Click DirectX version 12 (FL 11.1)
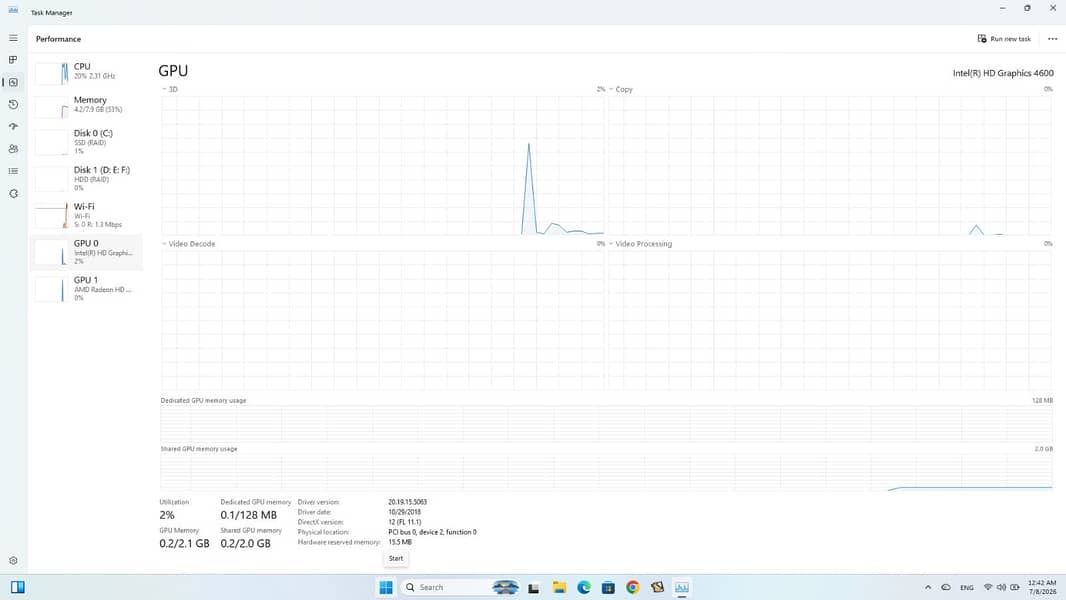Viewport: 1066px width, 600px height. click(x=405, y=522)
